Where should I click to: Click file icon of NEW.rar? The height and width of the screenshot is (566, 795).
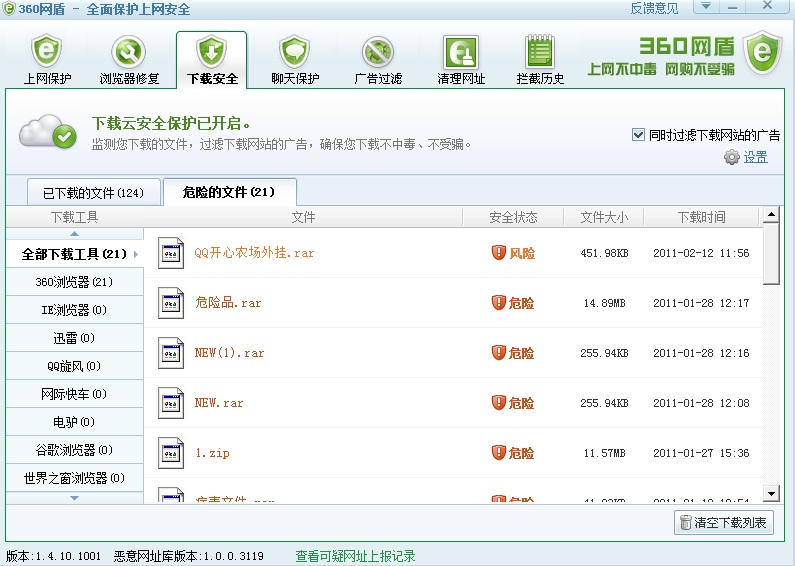pos(171,403)
